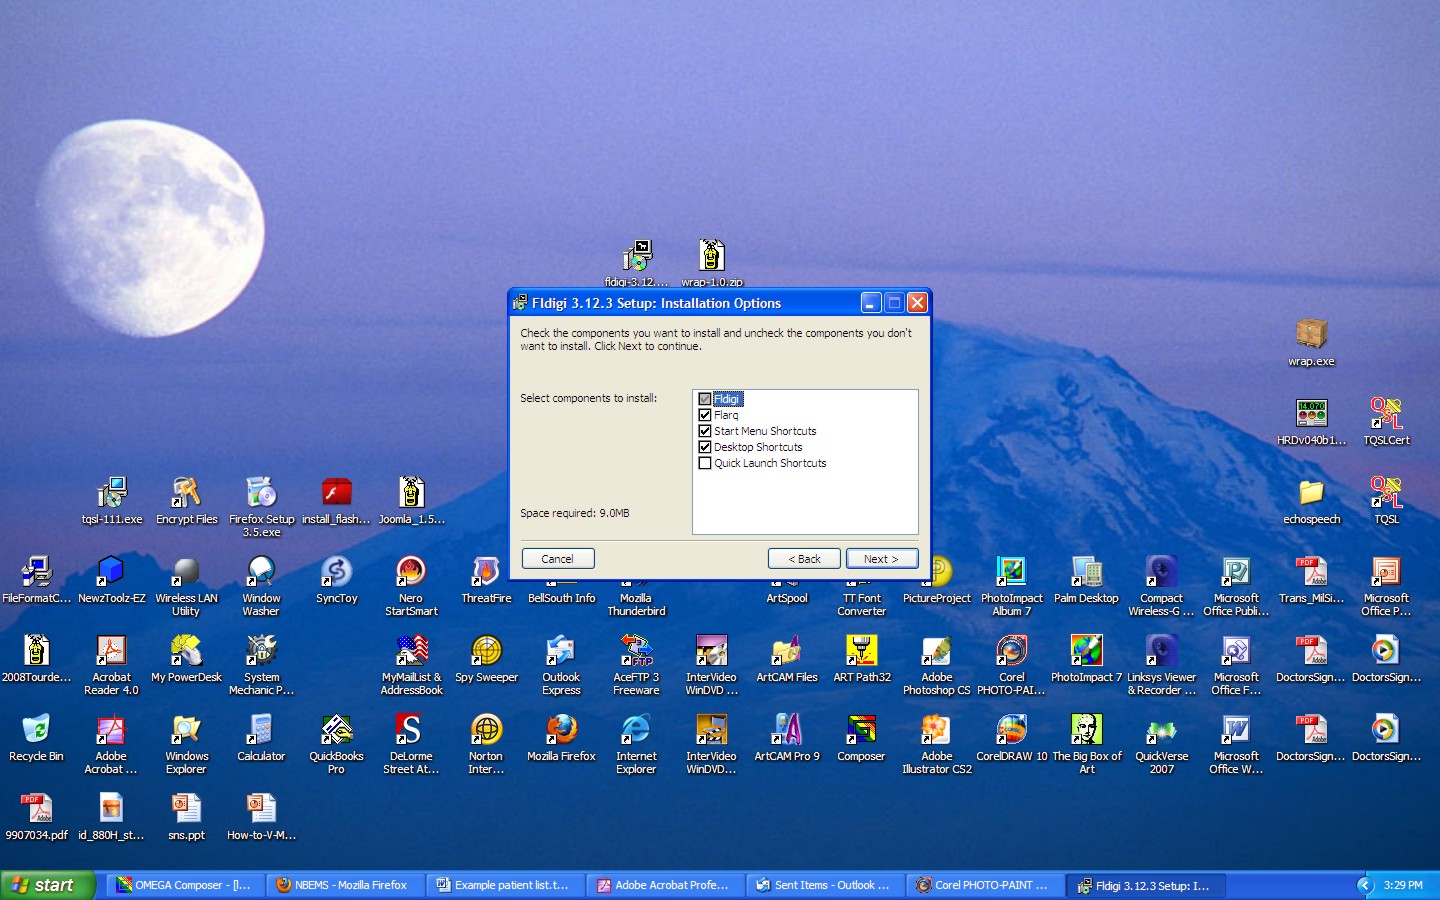Image resolution: width=1440 pixels, height=900 pixels.
Task: Select the Palm Desktop icon
Action: (1086, 572)
